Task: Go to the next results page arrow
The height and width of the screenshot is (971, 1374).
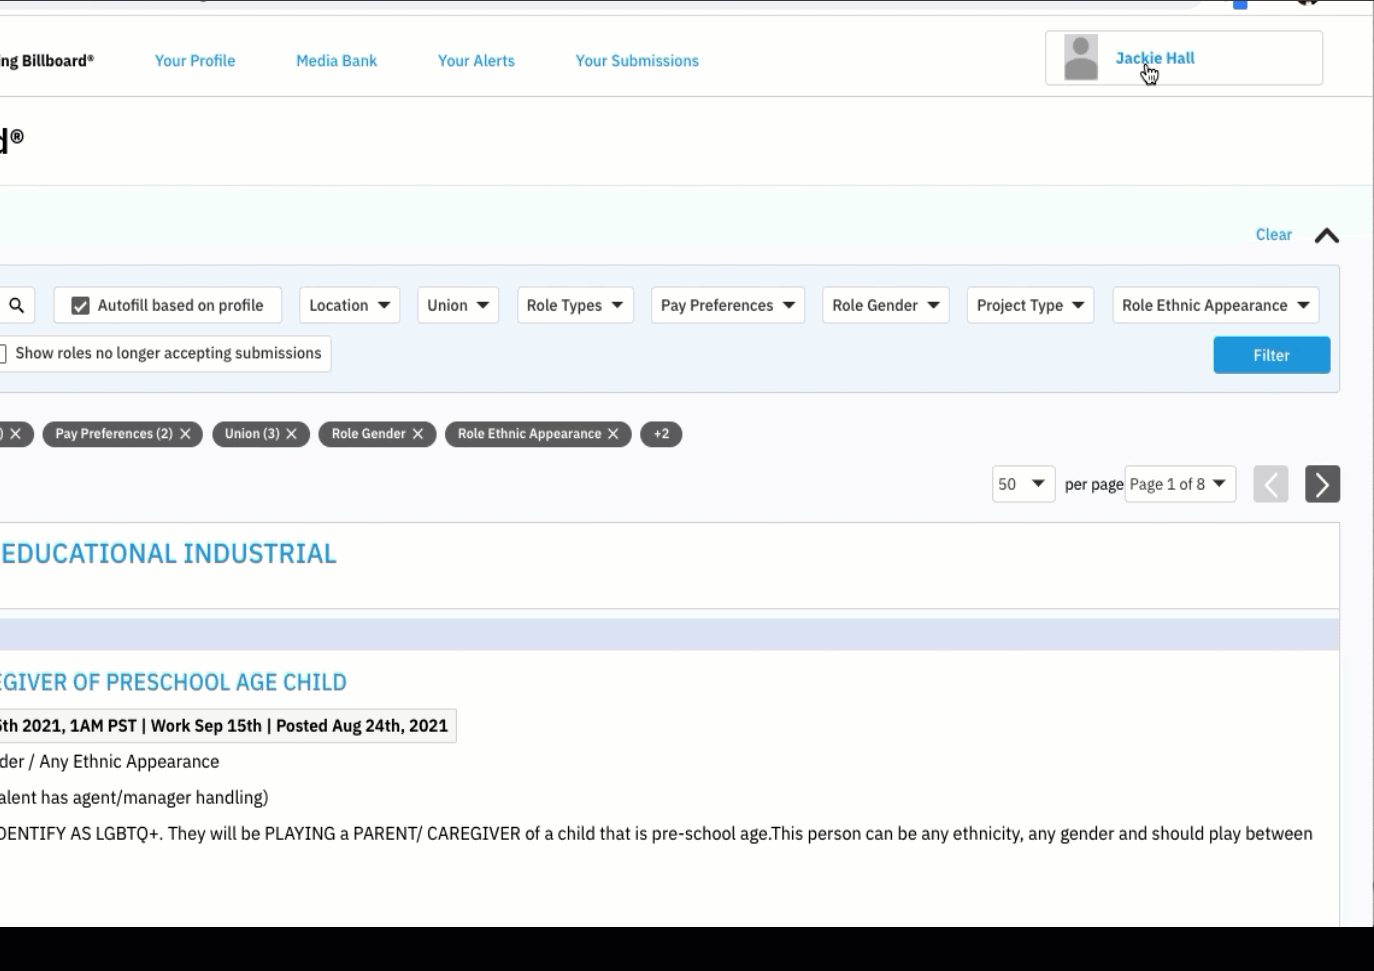Action: click(1322, 484)
